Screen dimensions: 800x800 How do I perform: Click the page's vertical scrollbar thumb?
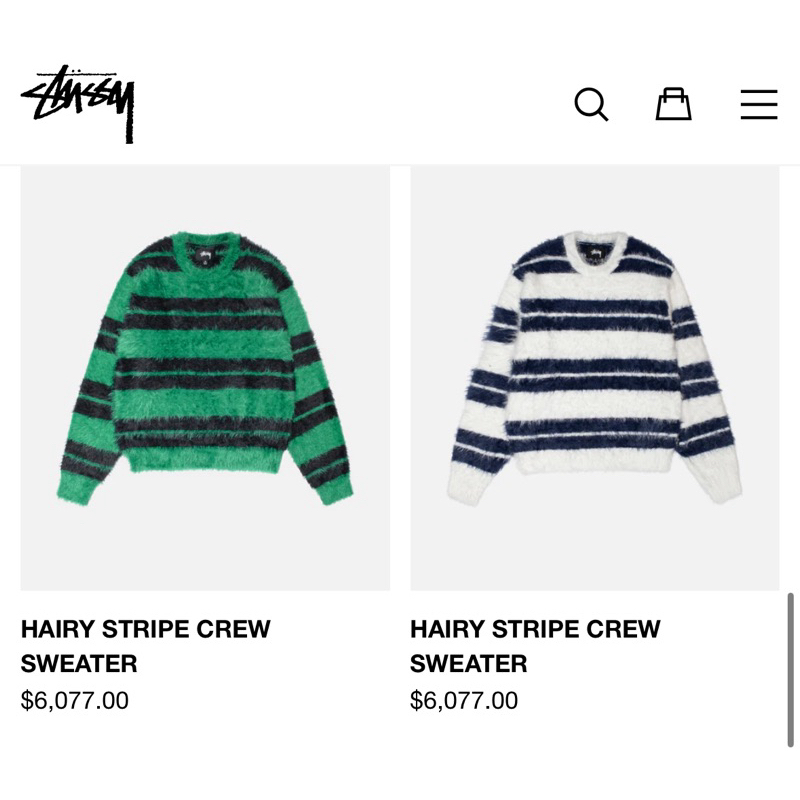coord(790,670)
